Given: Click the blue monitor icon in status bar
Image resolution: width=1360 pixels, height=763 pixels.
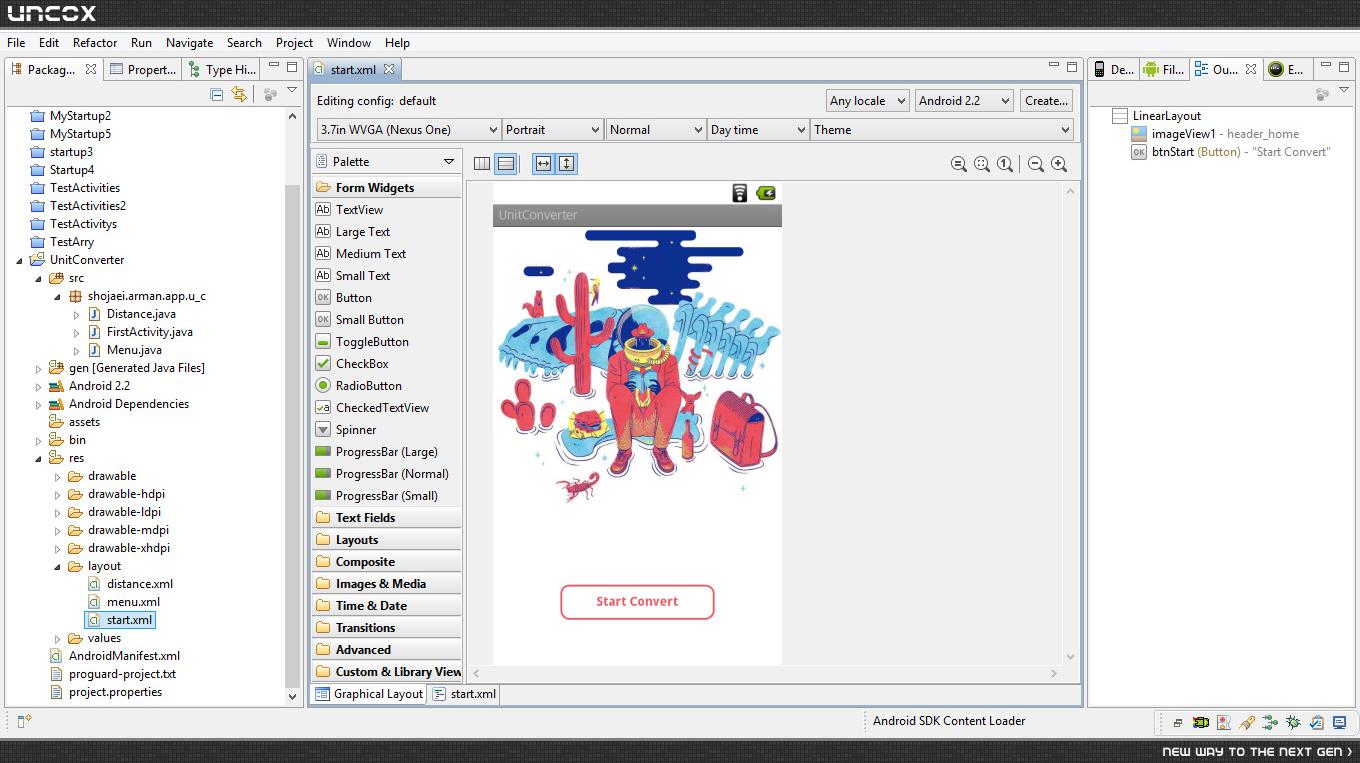Looking at the screenshot, I should [x=1339, y=722].
